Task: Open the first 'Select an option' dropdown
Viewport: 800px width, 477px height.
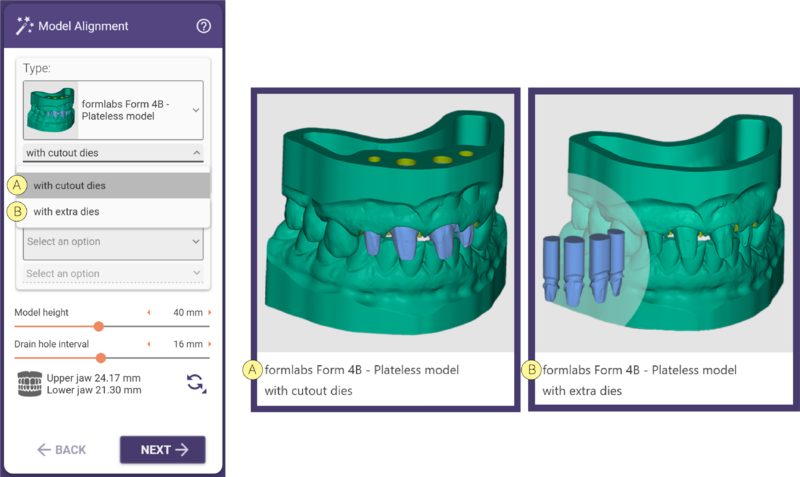Action: pyautogui.click(x=113, y=242)
